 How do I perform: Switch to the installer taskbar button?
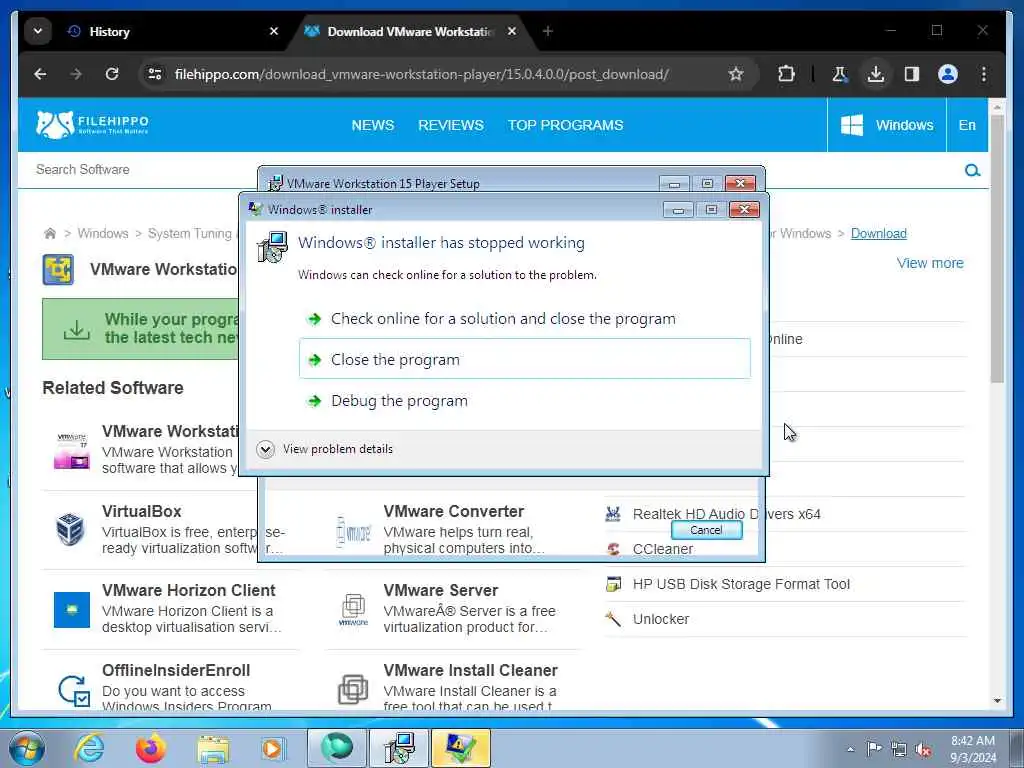398,748
